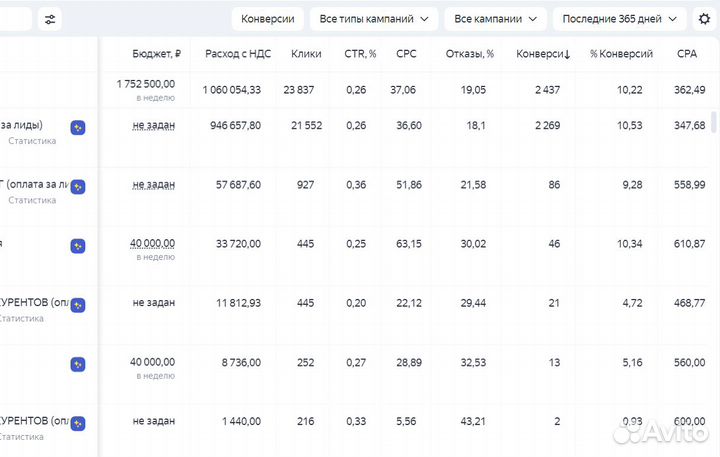Click blue sparkle icon in the 1 440,00 row
720x457 pixels.
point(78,423)
